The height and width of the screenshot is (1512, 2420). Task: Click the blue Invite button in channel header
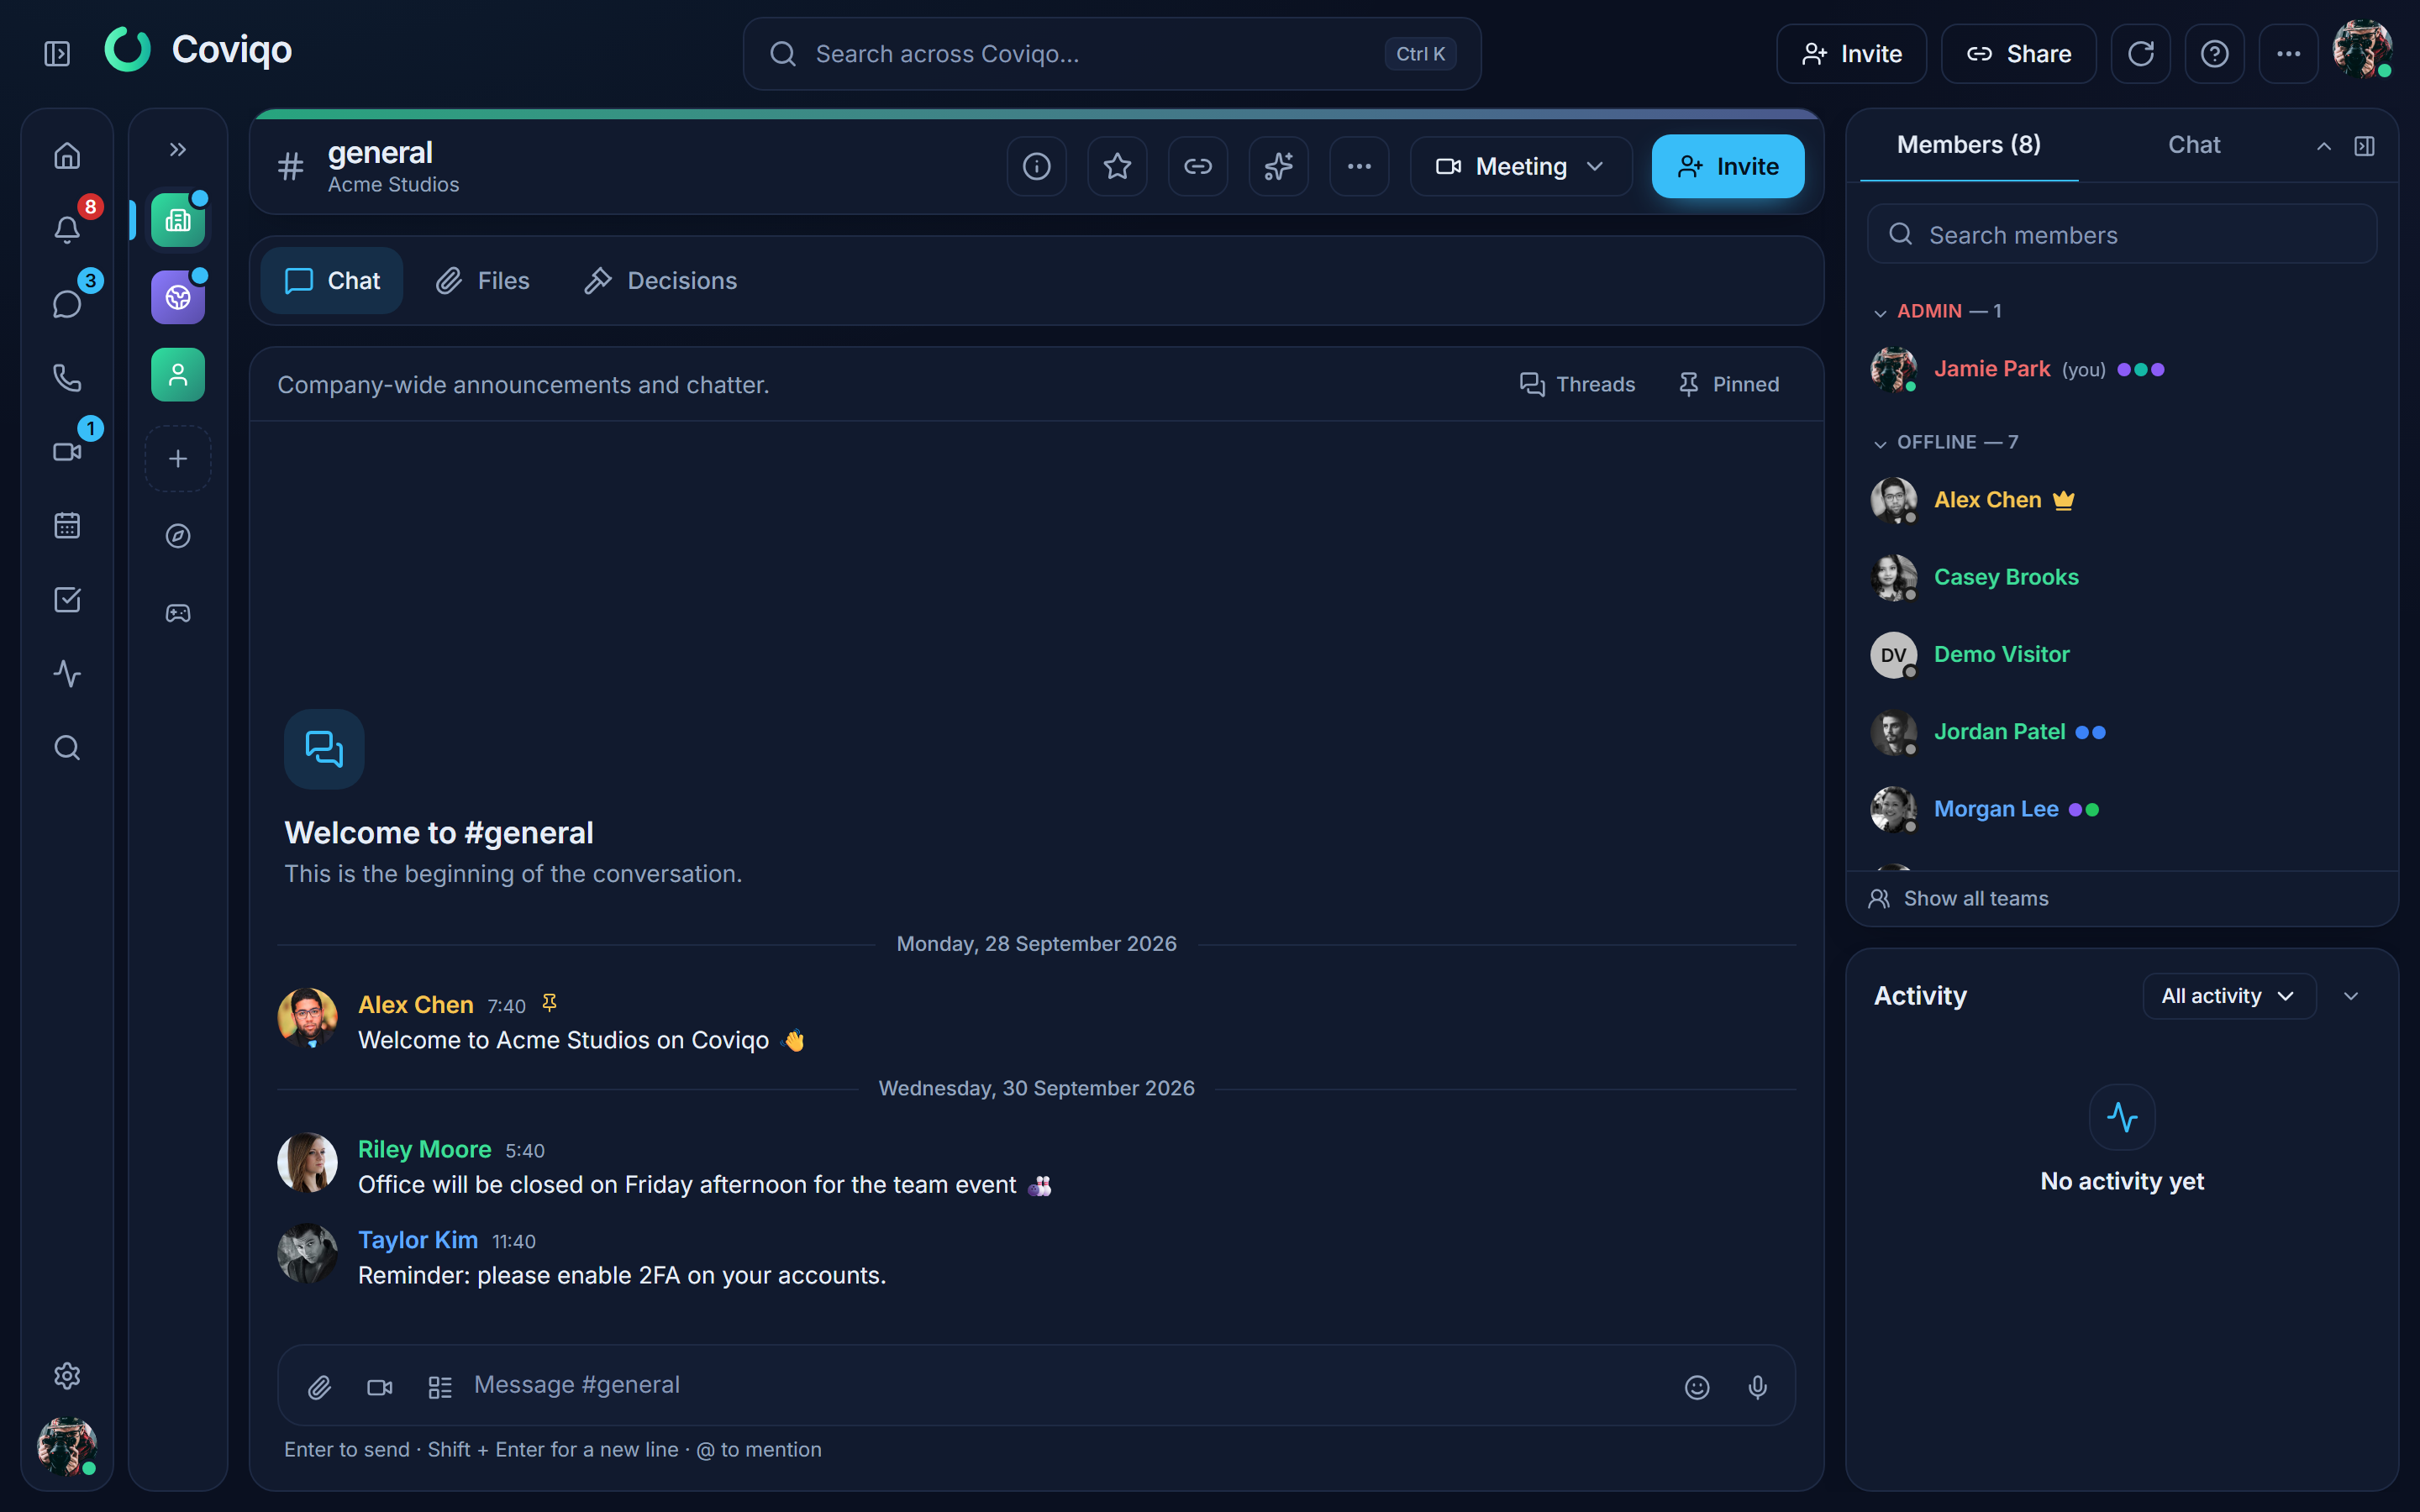point(1728,166)
